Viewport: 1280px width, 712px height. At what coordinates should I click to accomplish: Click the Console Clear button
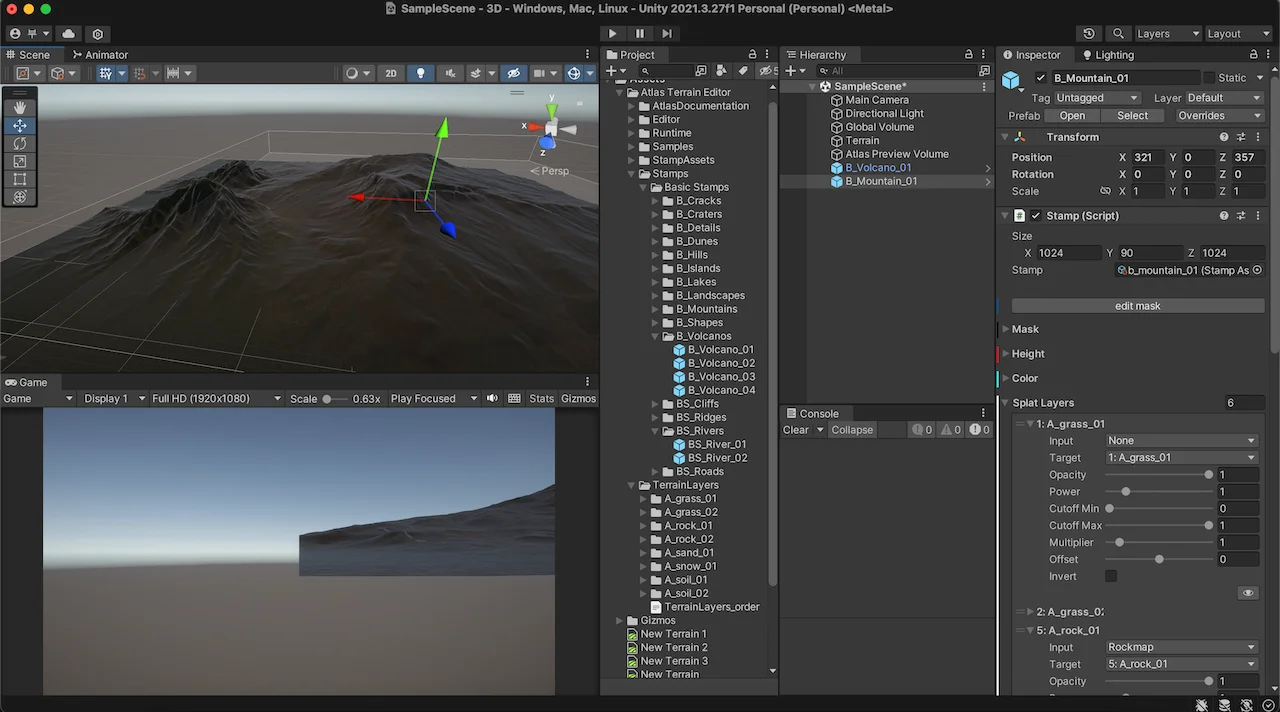(796, 430)
